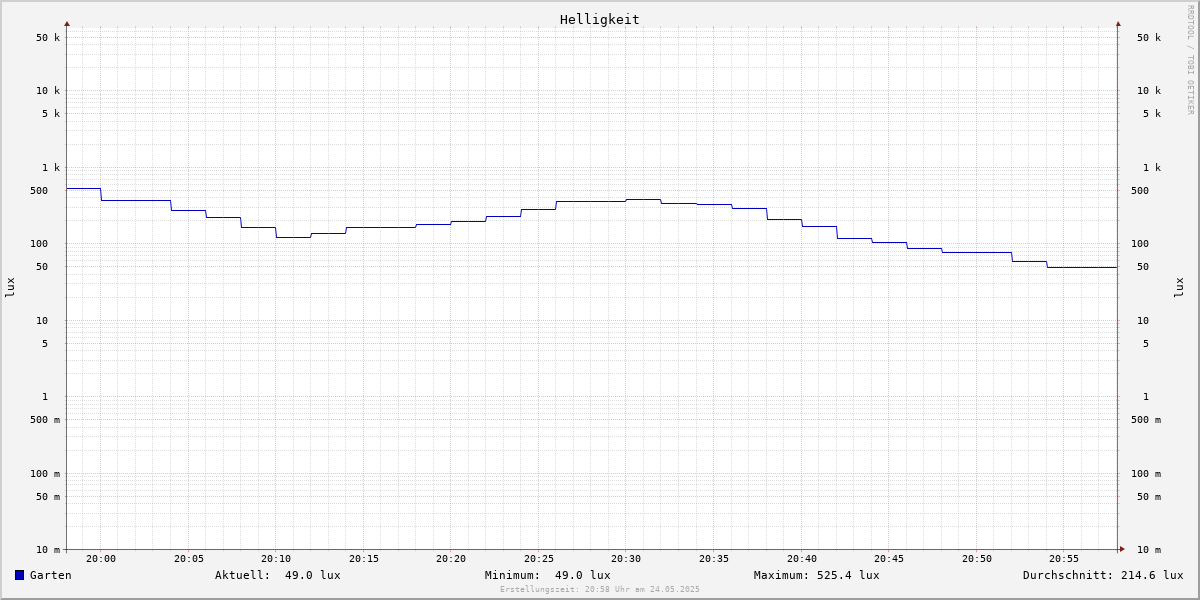Select the chart title 'Helligkeit'
Image resolution: width=1200 pixels, height=600 pixels.
(x=600, y=19)
